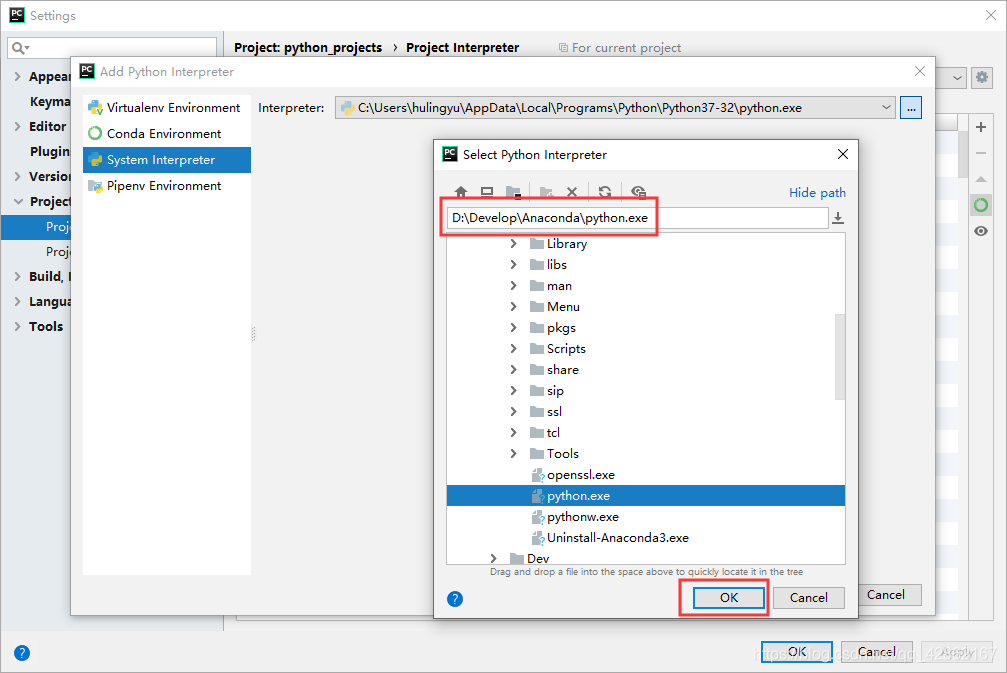The width and height of the screenshot is (1007, 673).
Task: Select System Interpreter
Action: [x=167, y=160]
